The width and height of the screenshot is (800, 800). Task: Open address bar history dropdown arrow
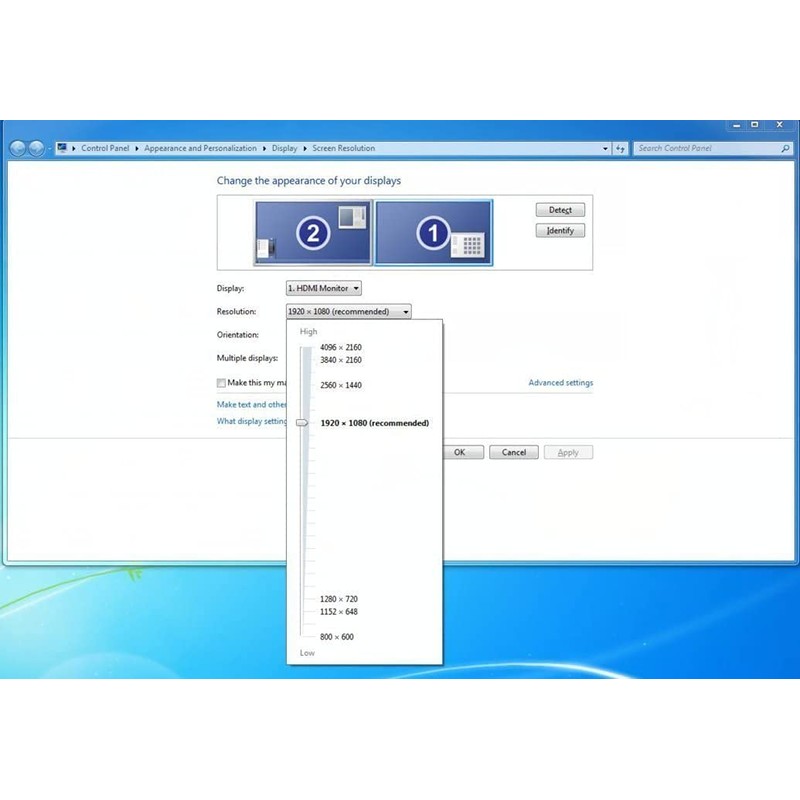(x=605, y=148)
